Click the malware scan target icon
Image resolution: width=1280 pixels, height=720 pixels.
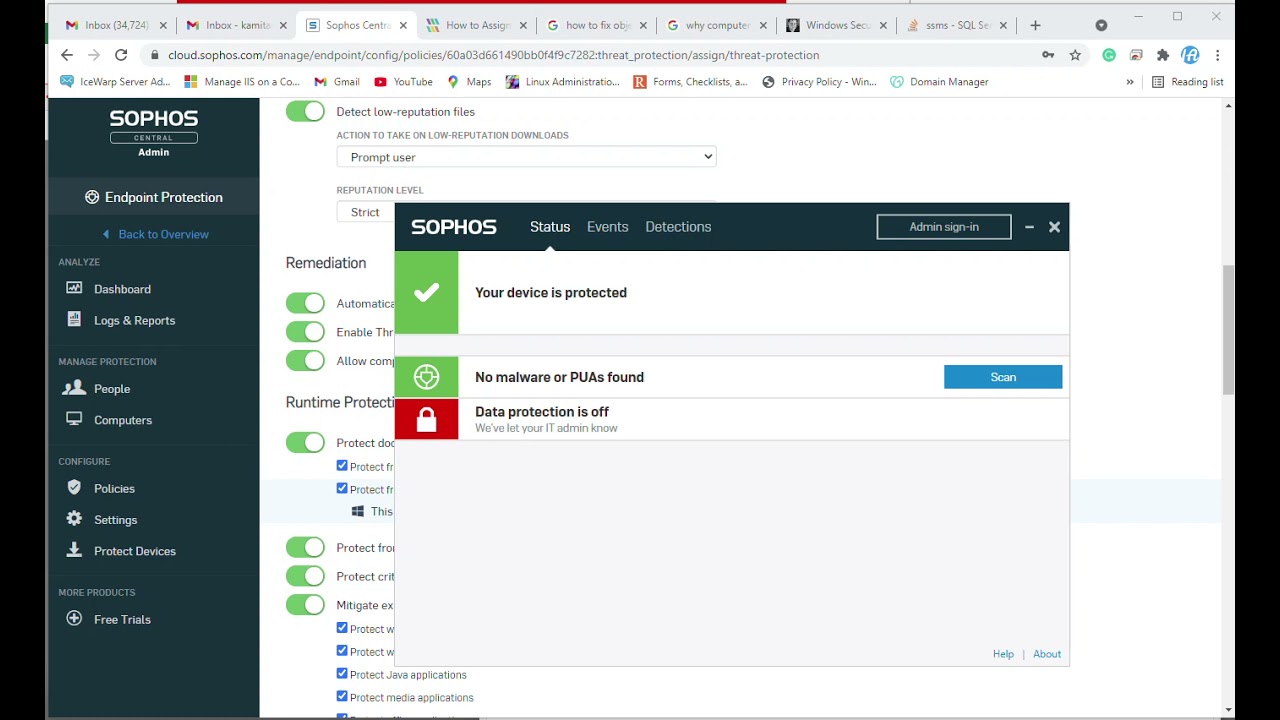(427, 377)
